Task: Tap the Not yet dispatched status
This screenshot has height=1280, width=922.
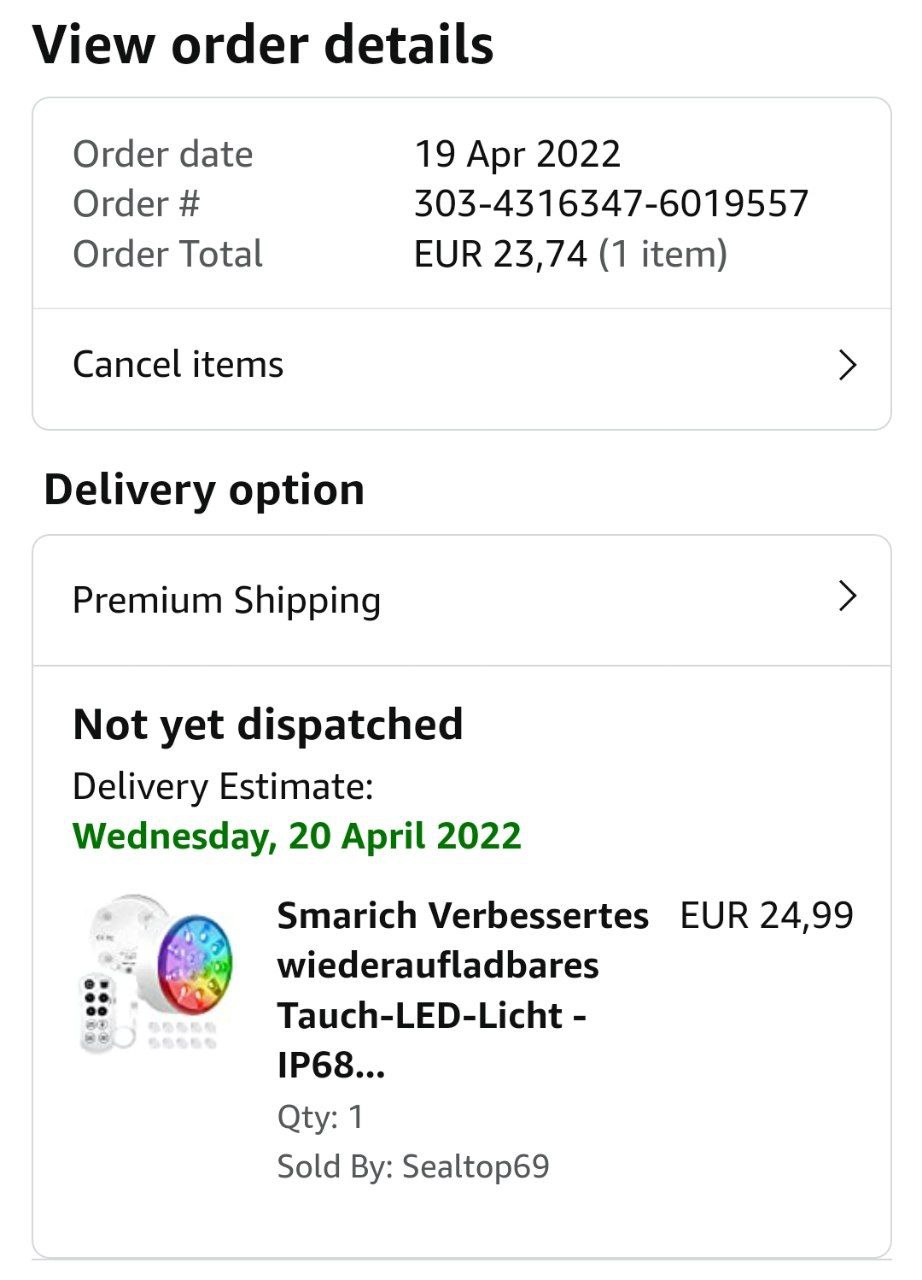Action: [268, 724]
